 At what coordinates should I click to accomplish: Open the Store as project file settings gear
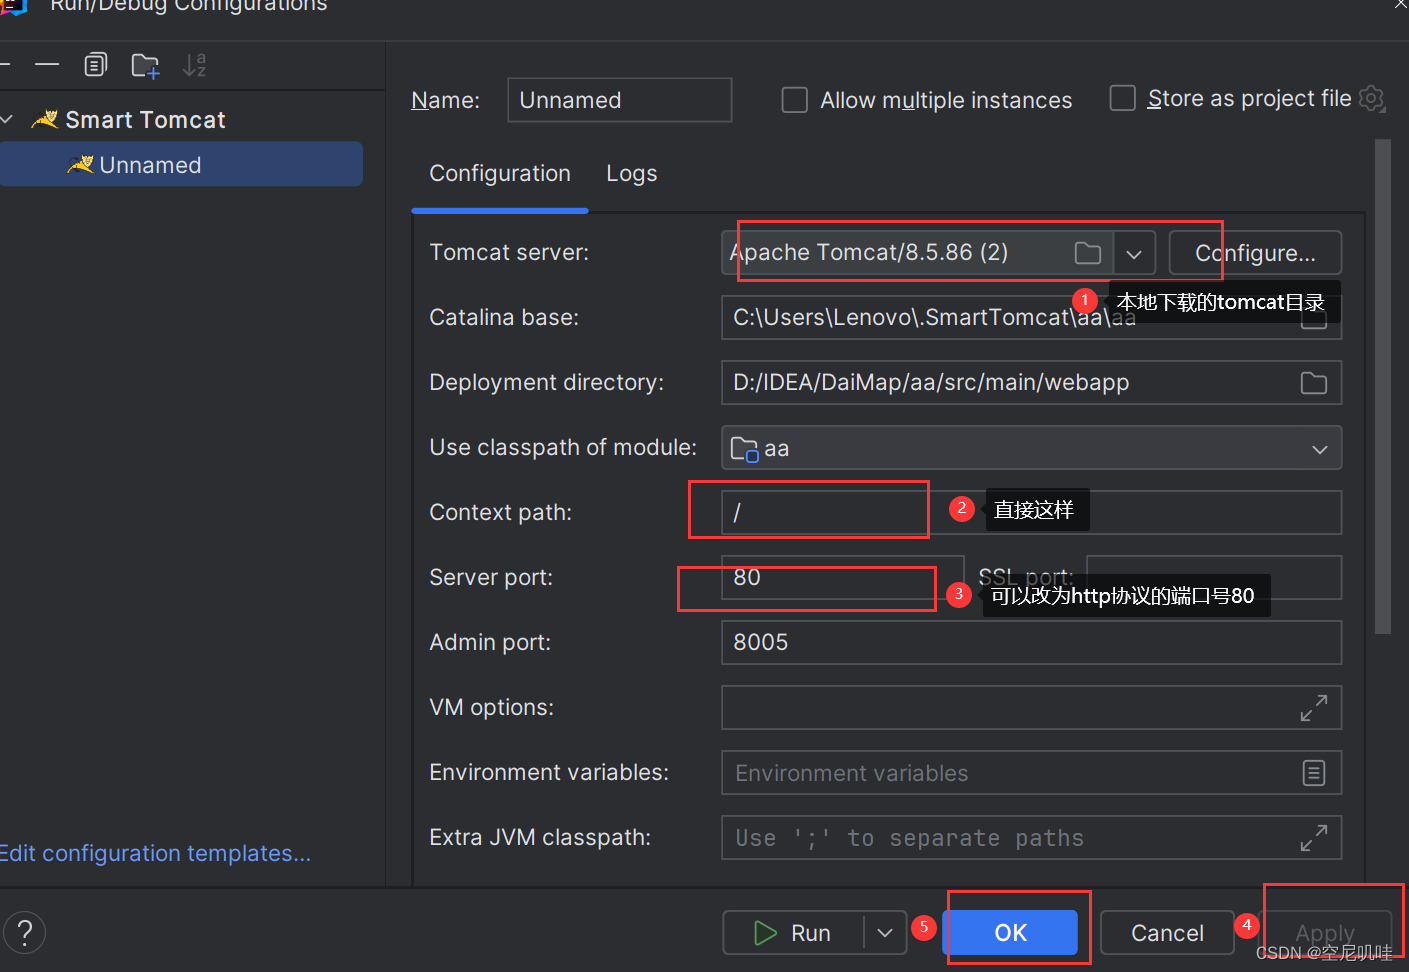click(1371, 98)
